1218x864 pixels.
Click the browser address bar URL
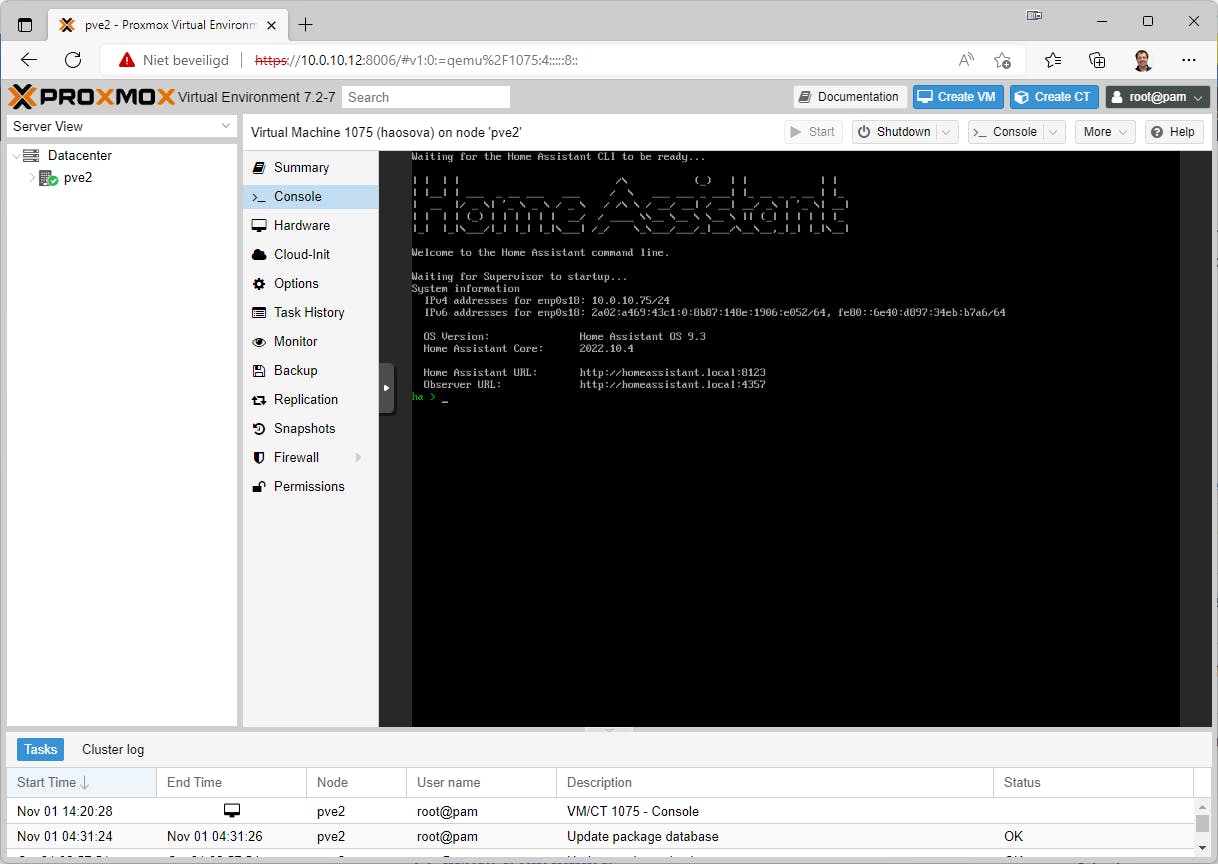(x=417, y=60)
